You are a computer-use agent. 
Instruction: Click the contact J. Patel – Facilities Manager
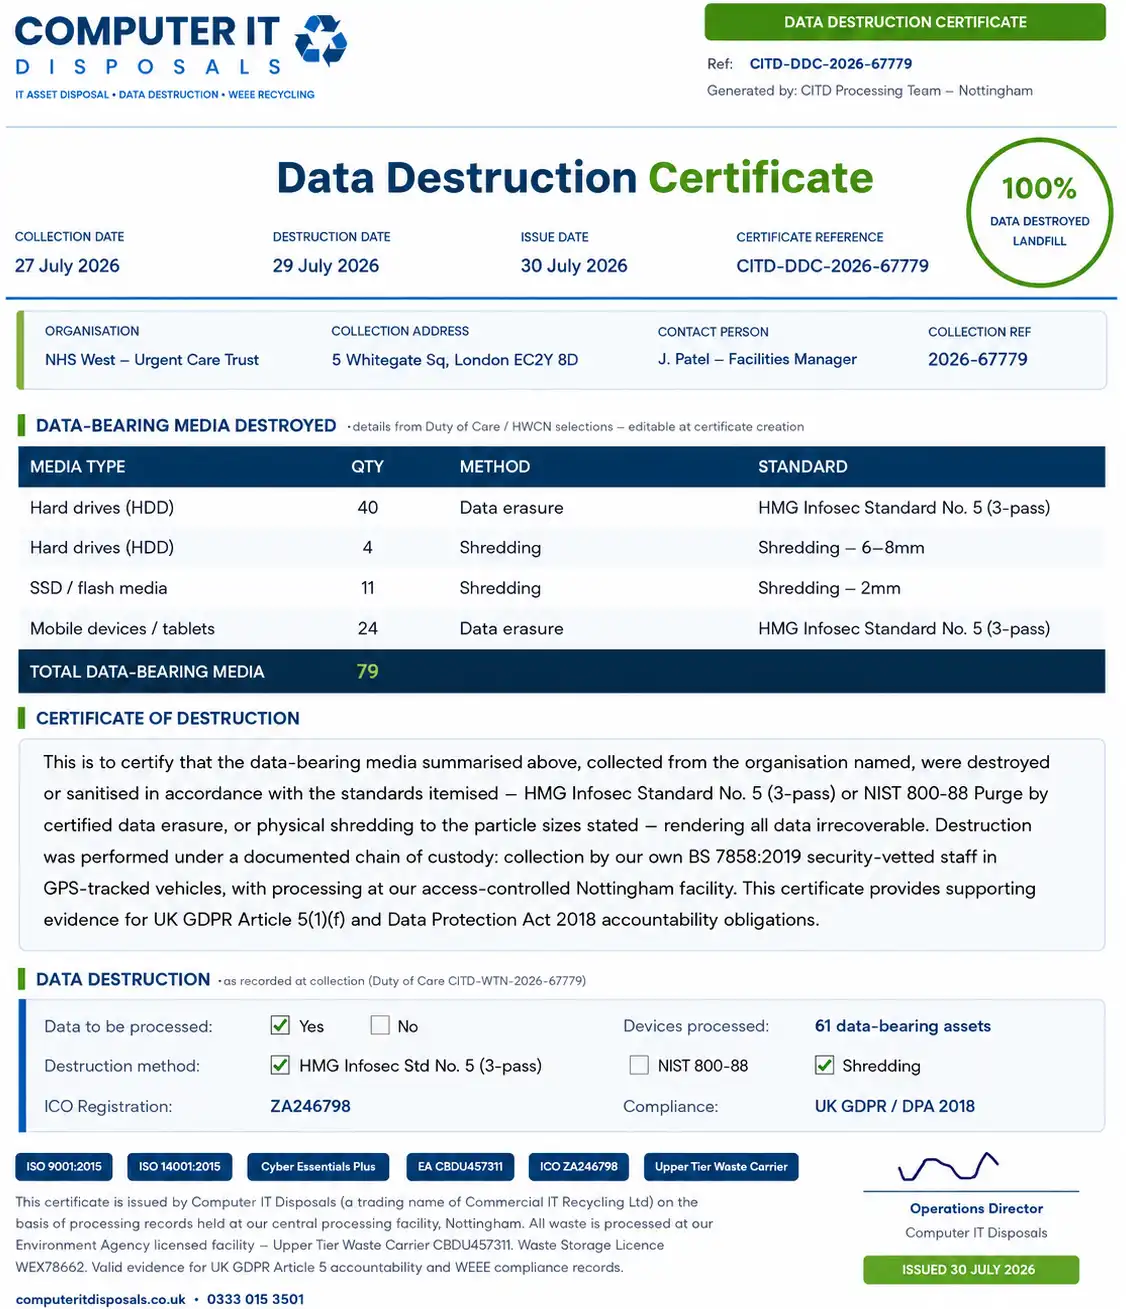click(757, 359)
